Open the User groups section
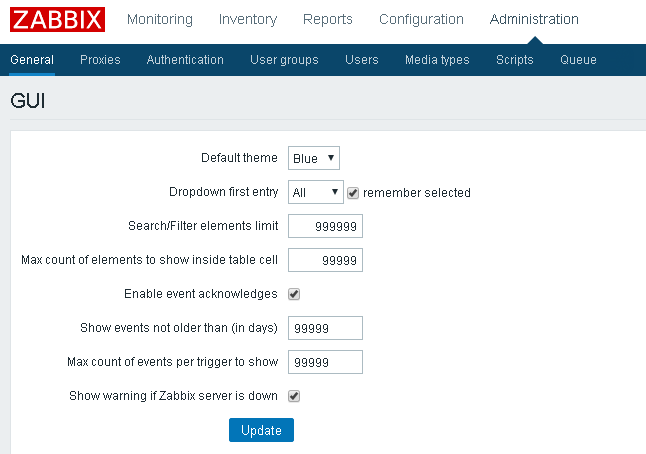 click(x=284, y=60)
